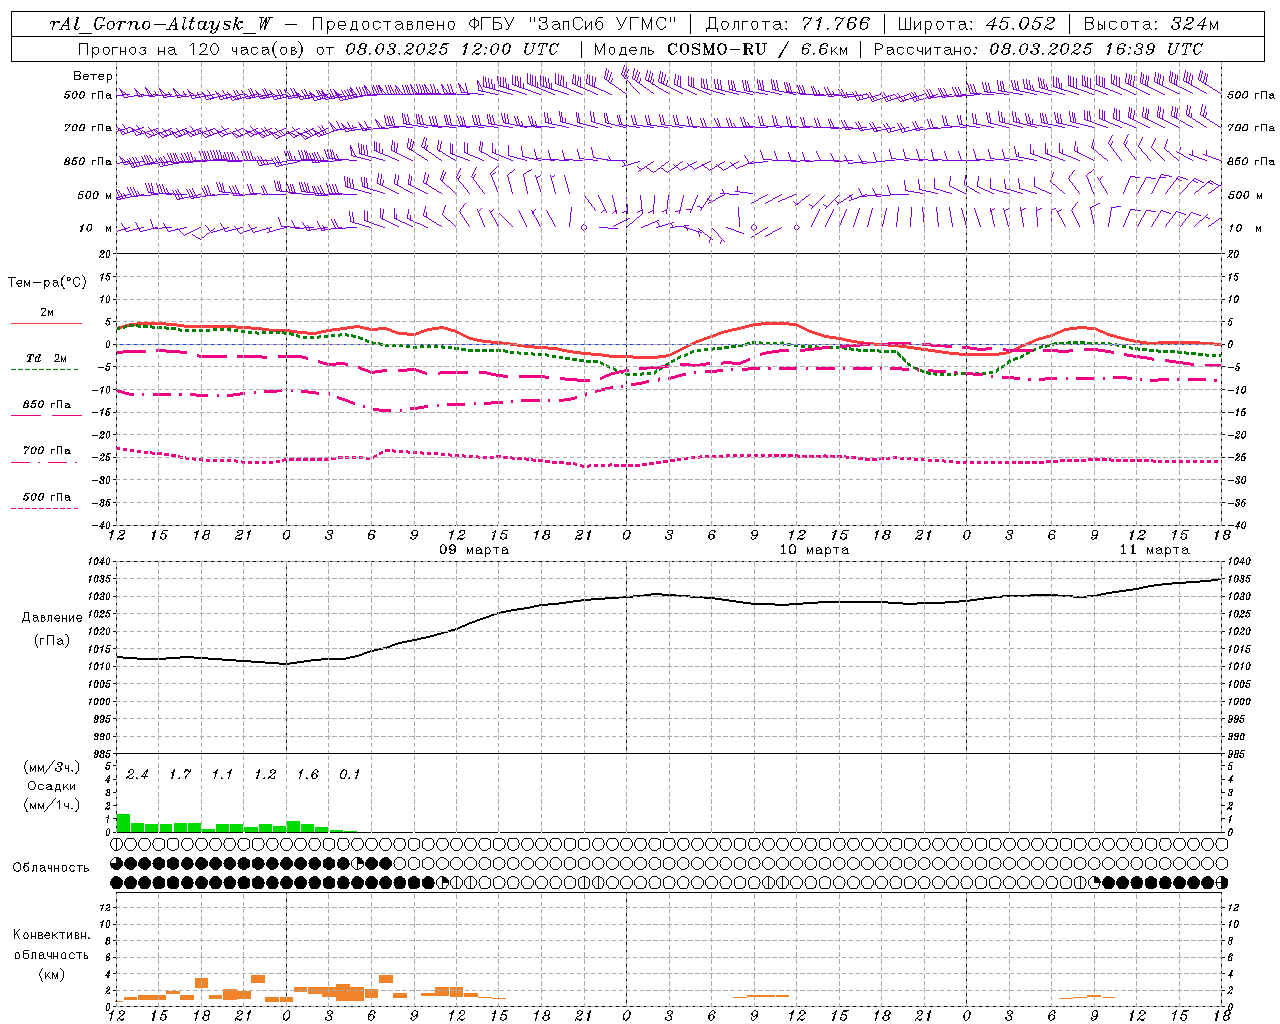Screen dimensions: 1280x1024
Task: Click the station title rAl_Gorno-Altaysk_W
Action: 160,24
